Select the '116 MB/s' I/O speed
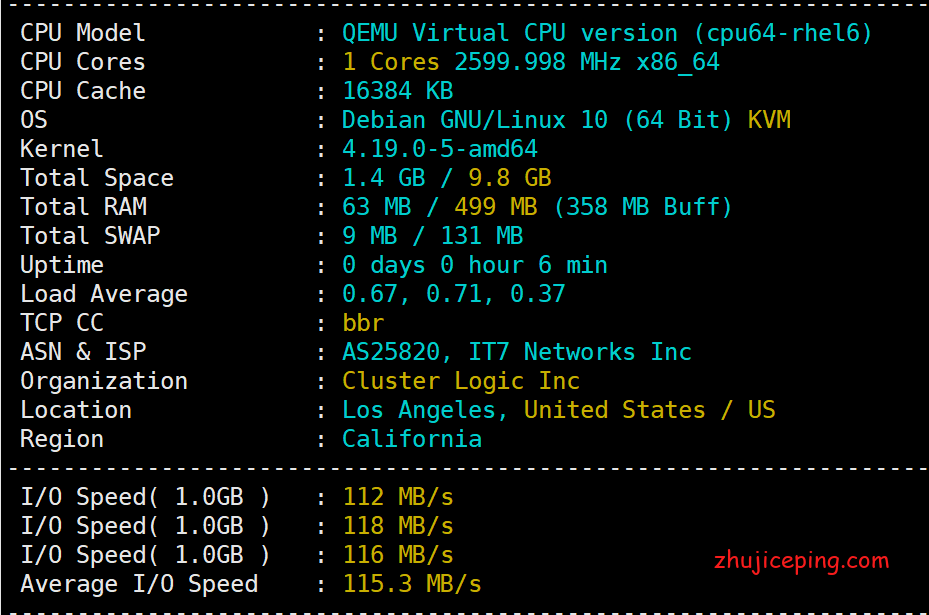This screenshot has height=615, width=929. 398,555
